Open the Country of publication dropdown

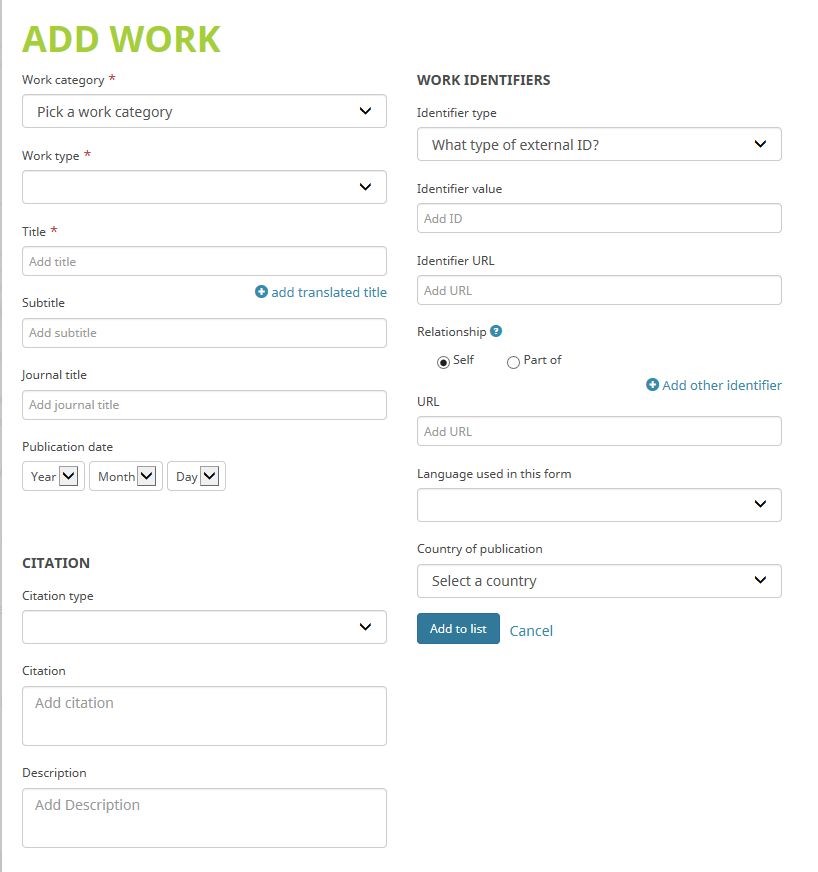[x=599, y=581]
